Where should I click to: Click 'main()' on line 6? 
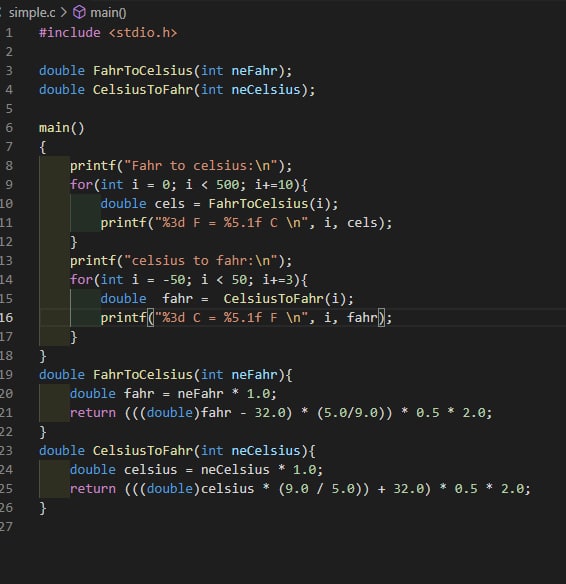click(x=62, y=128)
